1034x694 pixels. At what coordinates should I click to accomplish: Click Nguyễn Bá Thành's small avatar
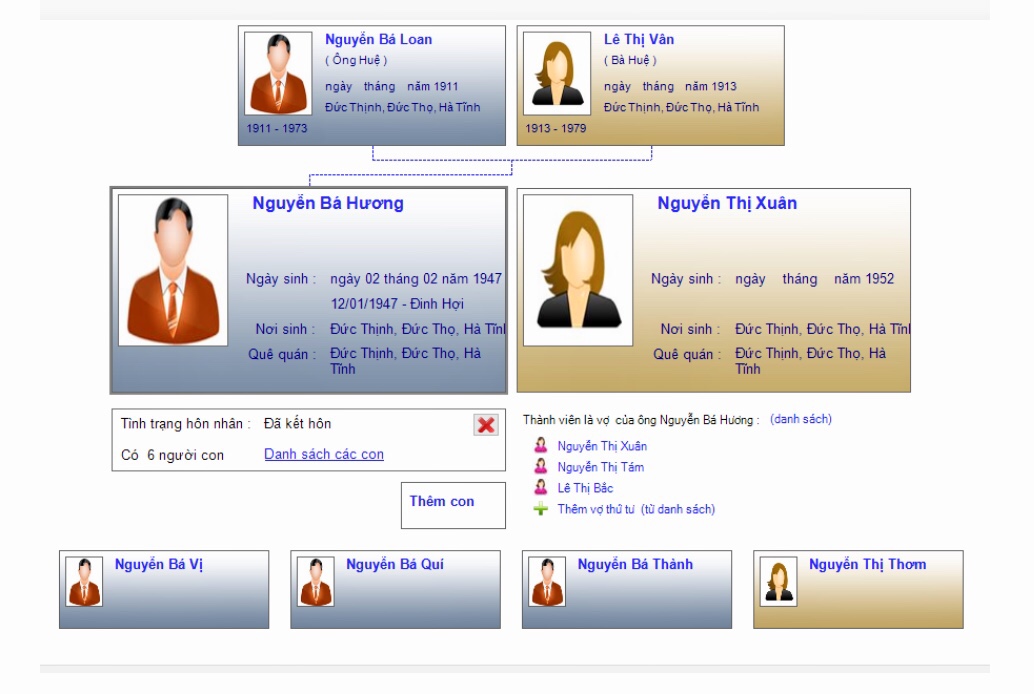click(547, 581)
